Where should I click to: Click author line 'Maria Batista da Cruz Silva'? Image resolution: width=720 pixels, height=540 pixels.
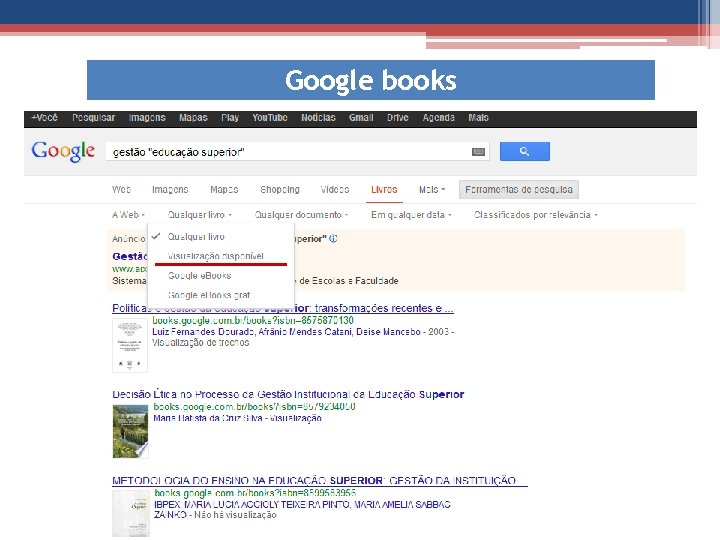point(208,418)
